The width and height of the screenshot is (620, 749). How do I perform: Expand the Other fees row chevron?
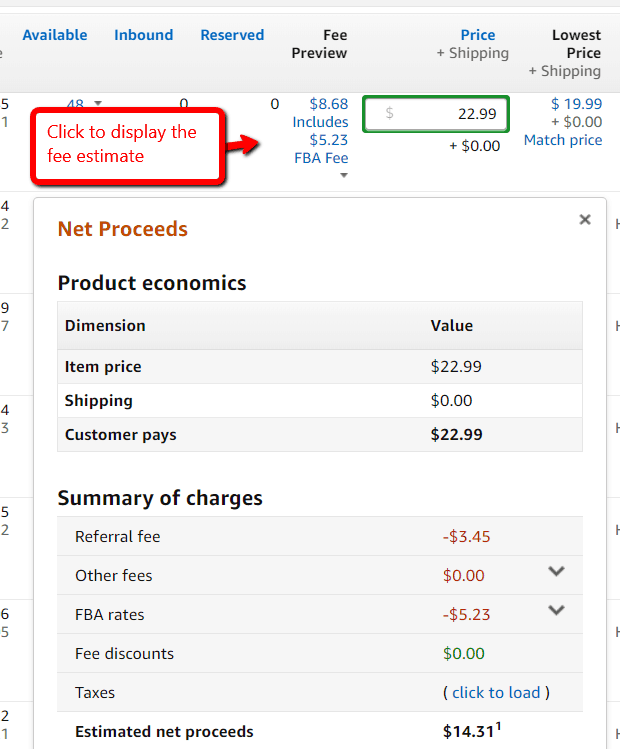[x=556, y=571]
